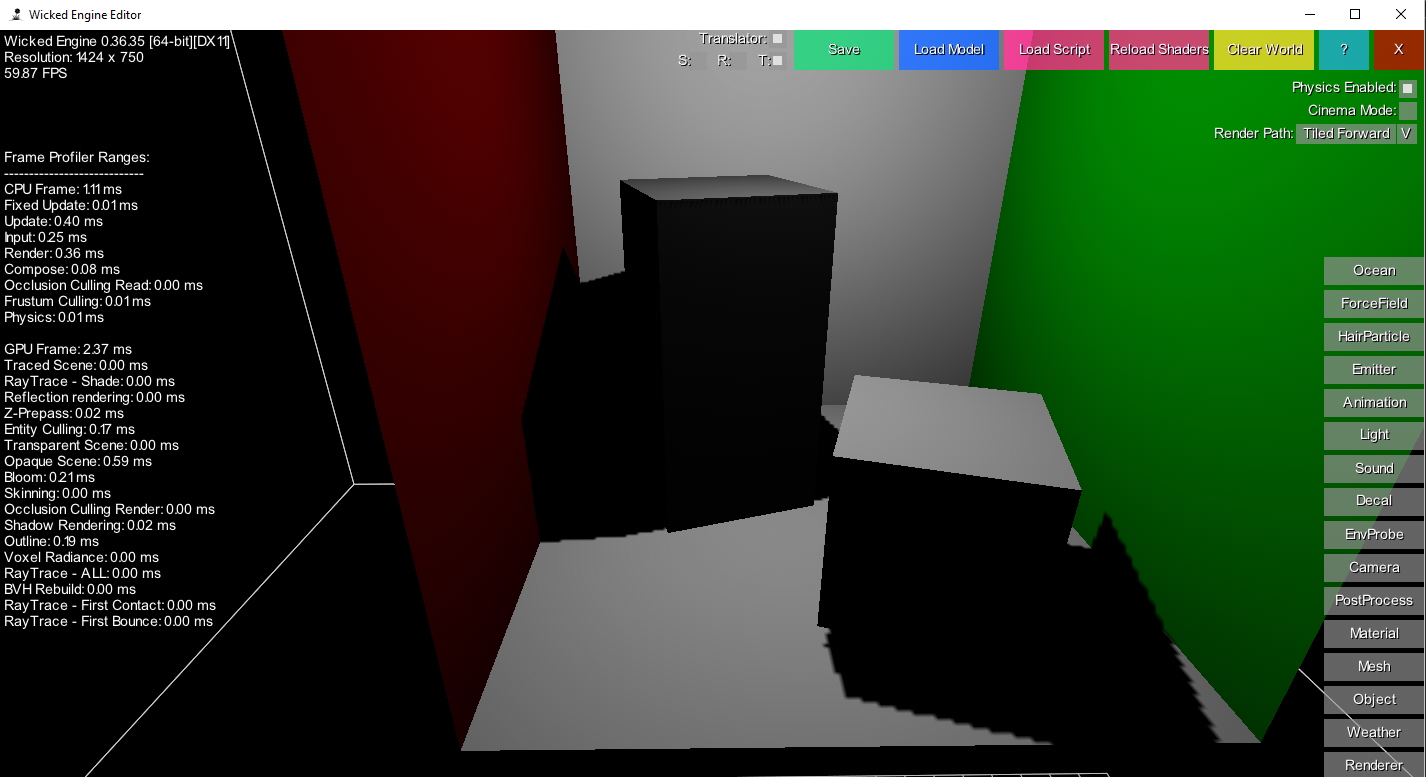Click the Frame Profiler Ranges heading
Screen dimensions: 1426x777
coord(77,157)
